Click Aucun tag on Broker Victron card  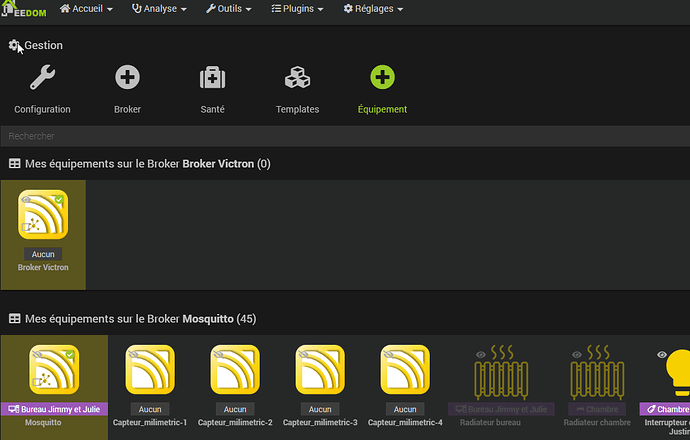[43, 254]
